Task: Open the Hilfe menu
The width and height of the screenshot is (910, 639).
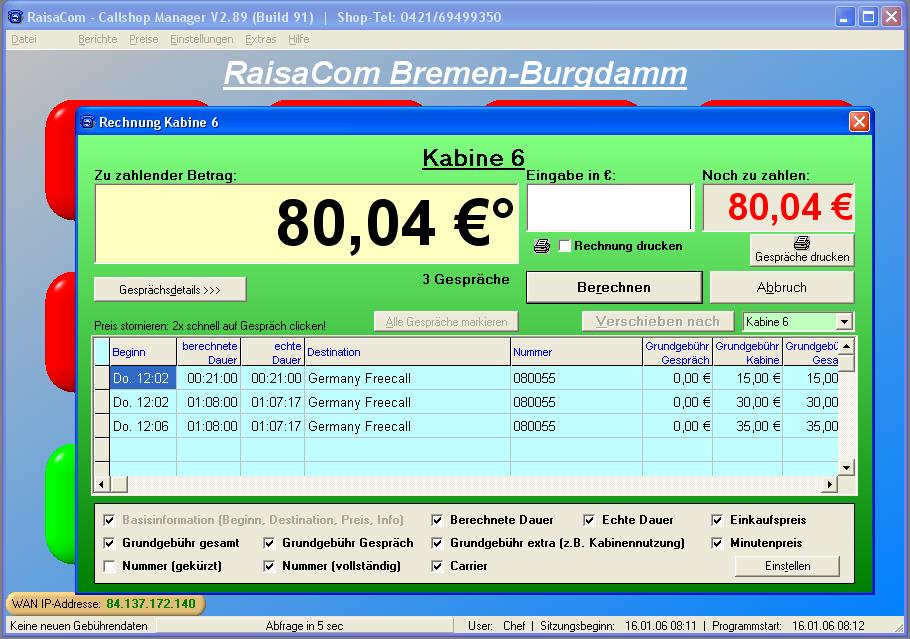Action: pyautogui.click(x=298, y=39)
